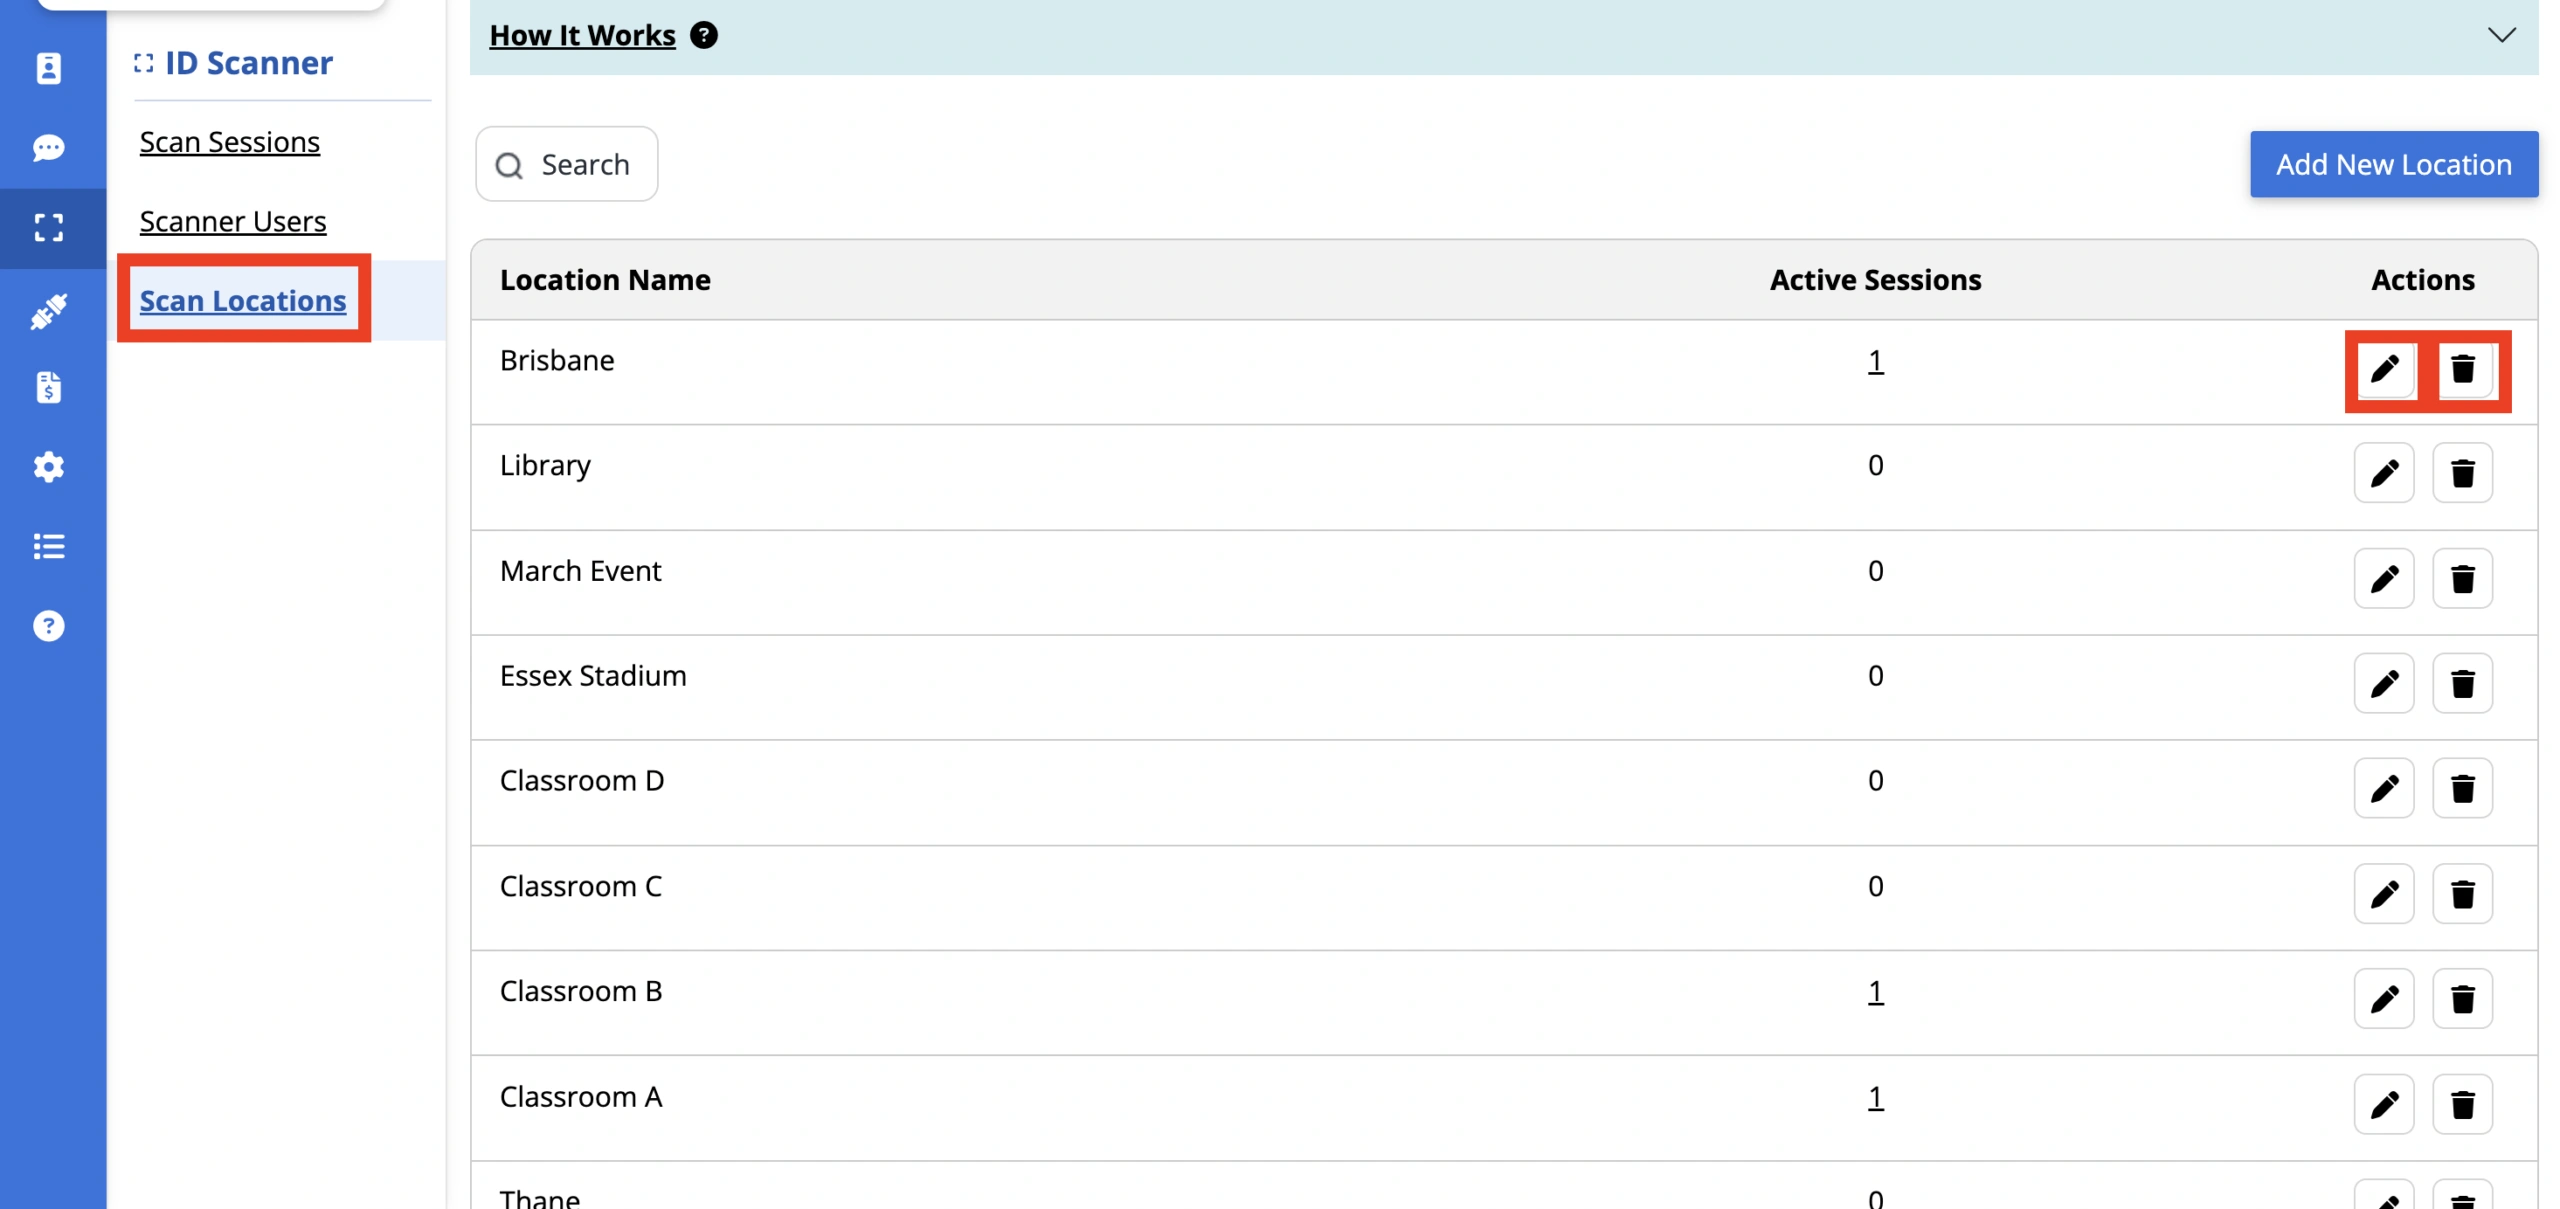The height and width of the screenshot is (1209, 2560).
Task: Edit the Classroom C location
Action: pyautogui.click(x=2384, y=893)
